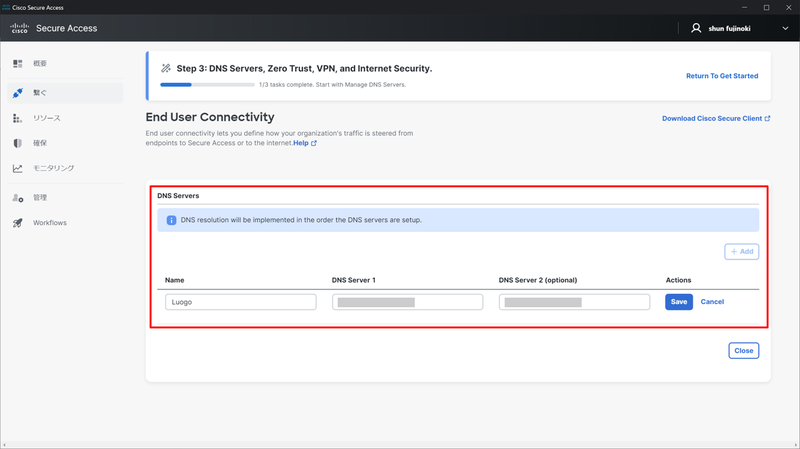Click the Close button
Screen dimensions: 800x449
(743, 351)
